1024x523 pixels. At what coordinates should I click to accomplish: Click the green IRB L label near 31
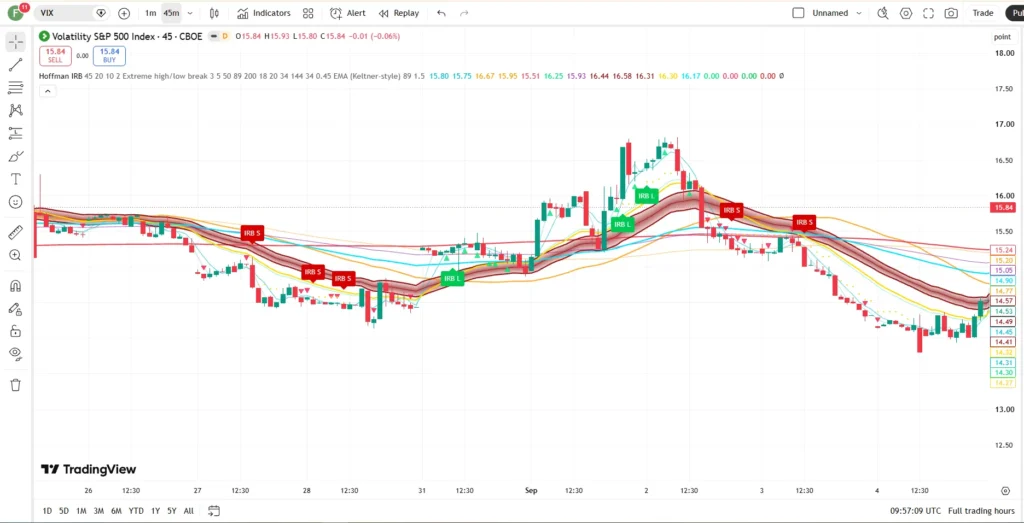[x=453, y=279]
